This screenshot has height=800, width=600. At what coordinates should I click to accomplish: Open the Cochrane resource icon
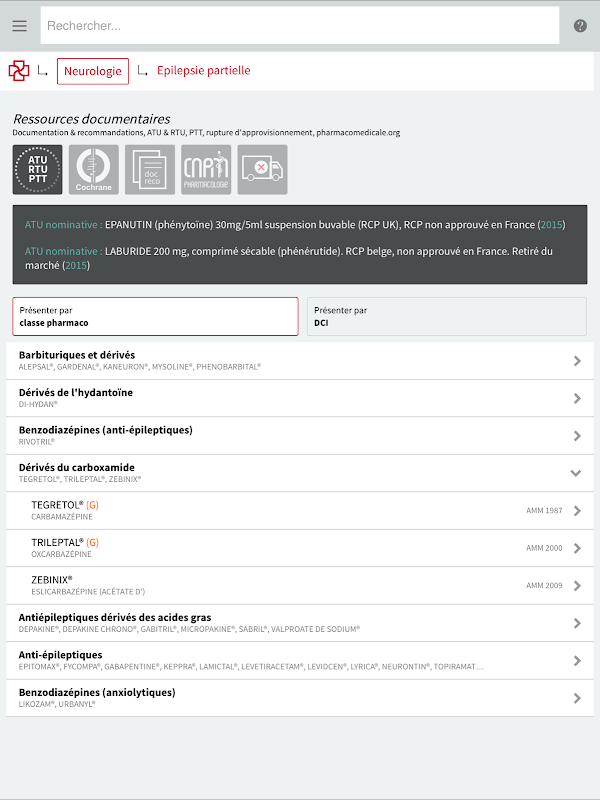94,170
